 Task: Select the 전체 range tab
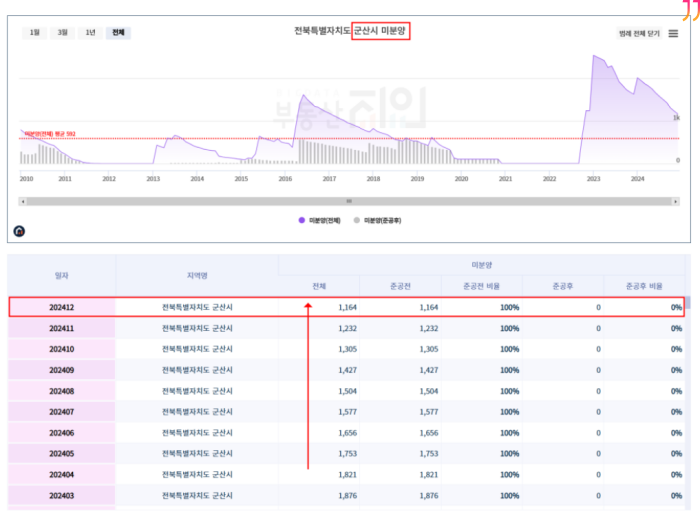click(118, 33)
